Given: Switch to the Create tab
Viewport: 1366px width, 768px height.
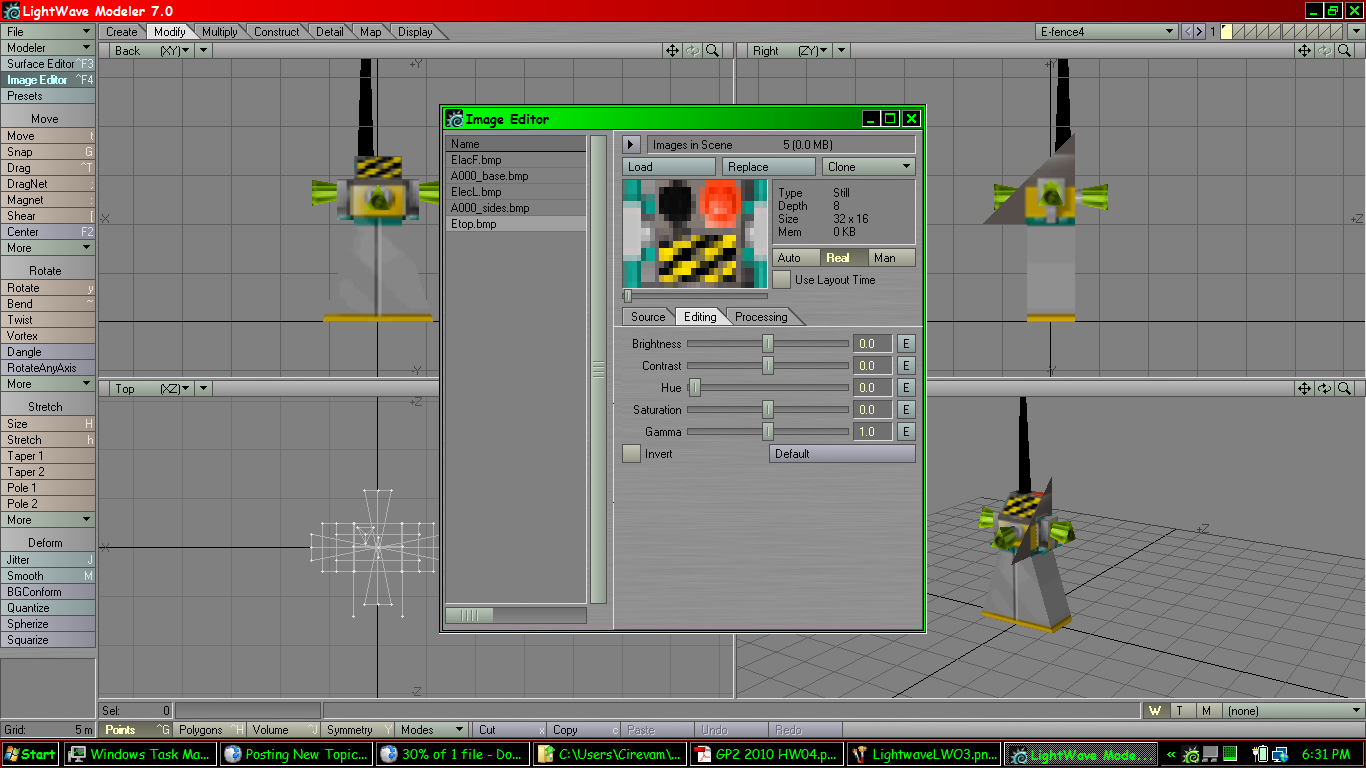Looking at the screenshot, I should tap(122, 32).
